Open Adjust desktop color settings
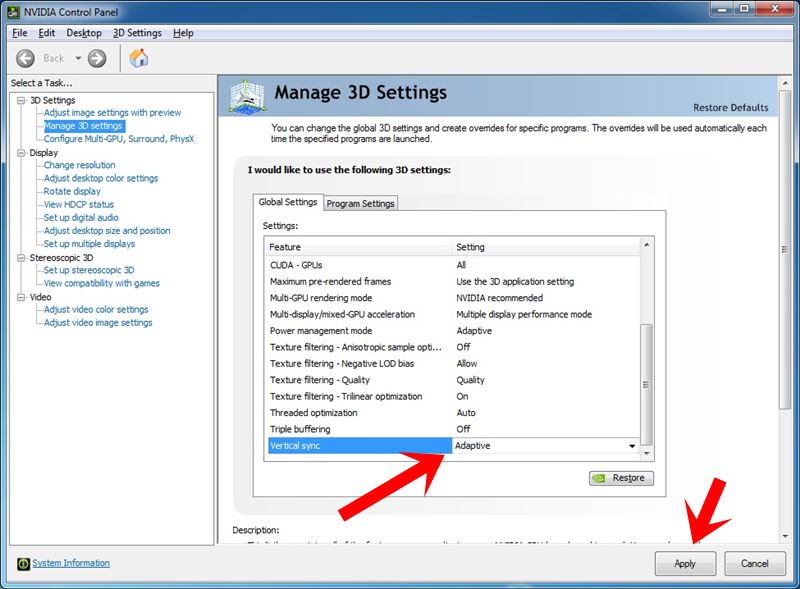The height and width of the screenshot is (589, 800). (x=101, y=178)
